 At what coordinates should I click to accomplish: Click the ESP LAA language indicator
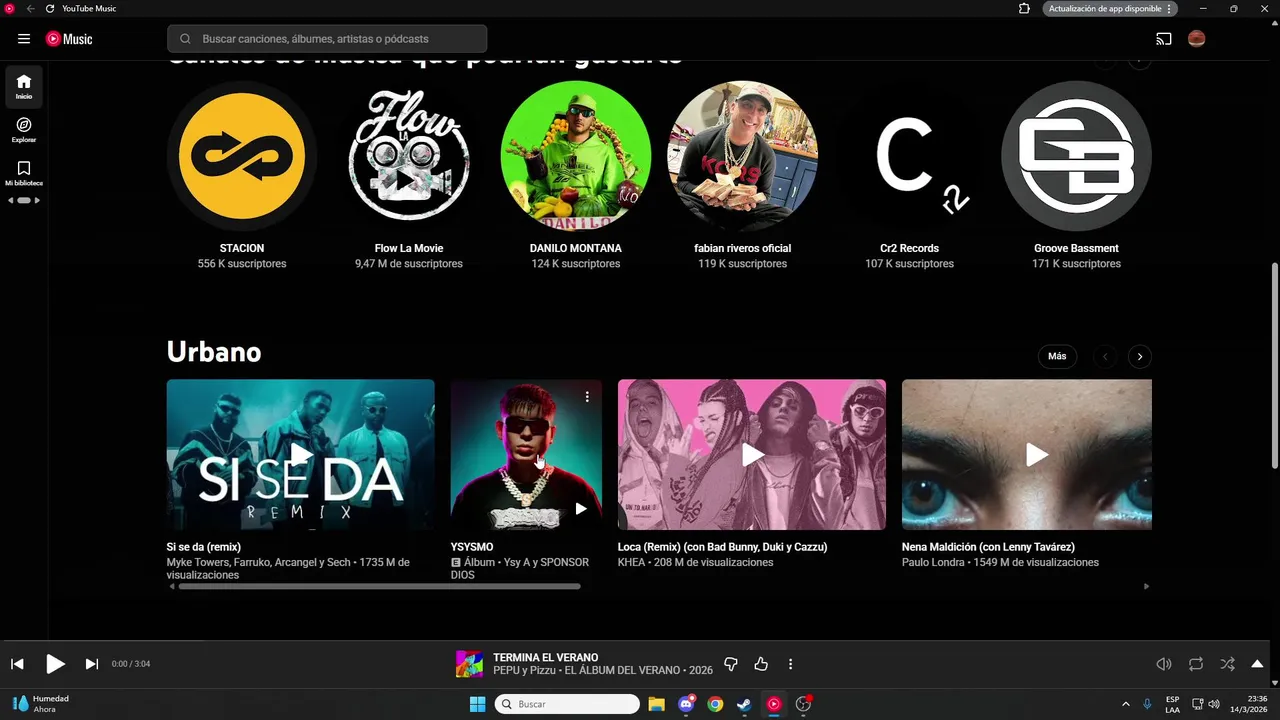tap(1172, 704)
